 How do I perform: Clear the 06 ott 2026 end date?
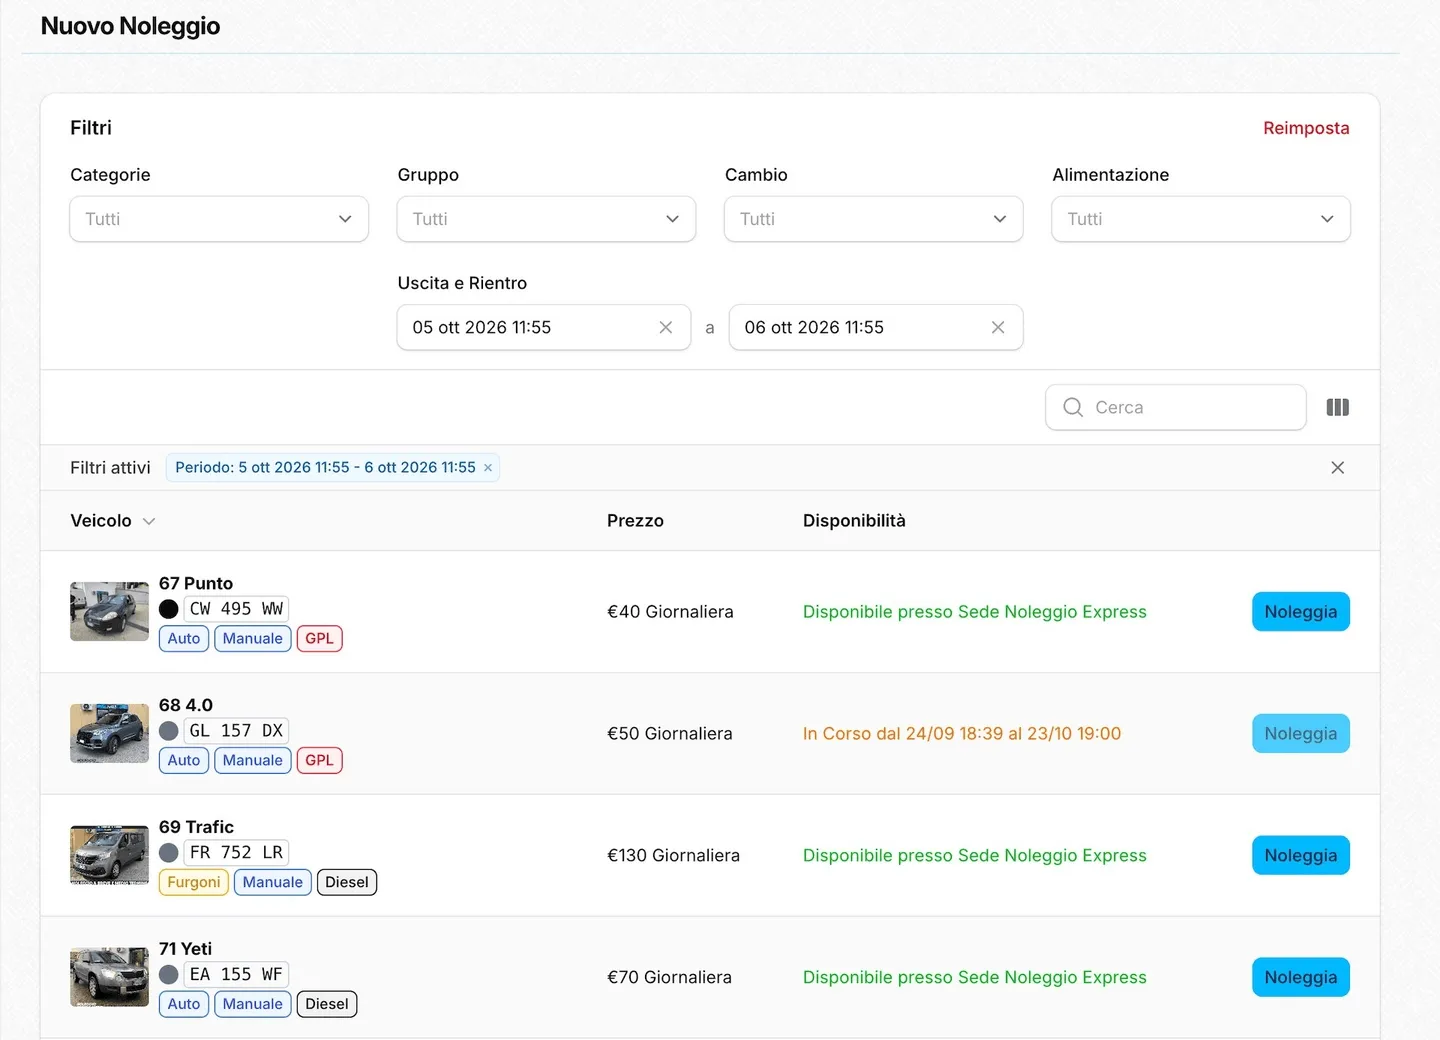[998, 328]
